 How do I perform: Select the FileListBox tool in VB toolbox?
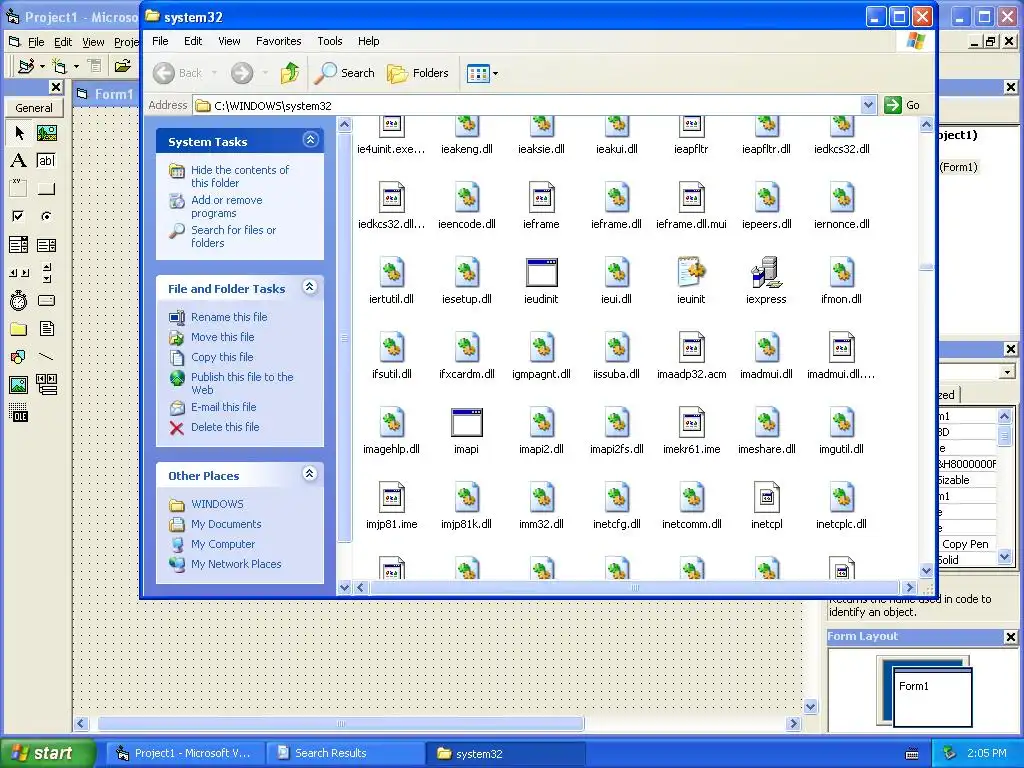(46, 328)
